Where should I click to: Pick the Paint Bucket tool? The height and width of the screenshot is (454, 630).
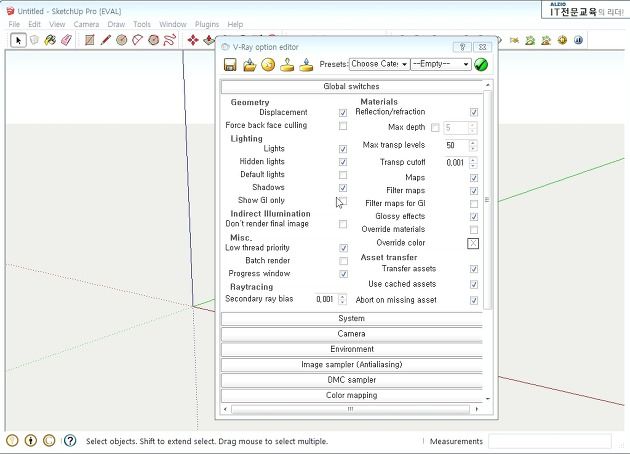(x=50, y=40)
